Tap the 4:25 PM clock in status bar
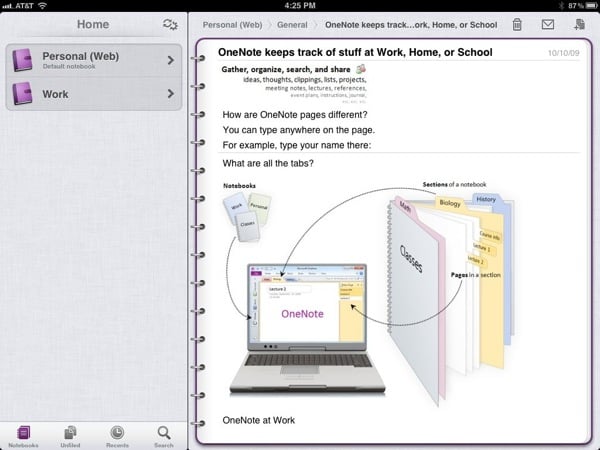The width and height of the screenshot is (600, 450). [x=300, y=5]
